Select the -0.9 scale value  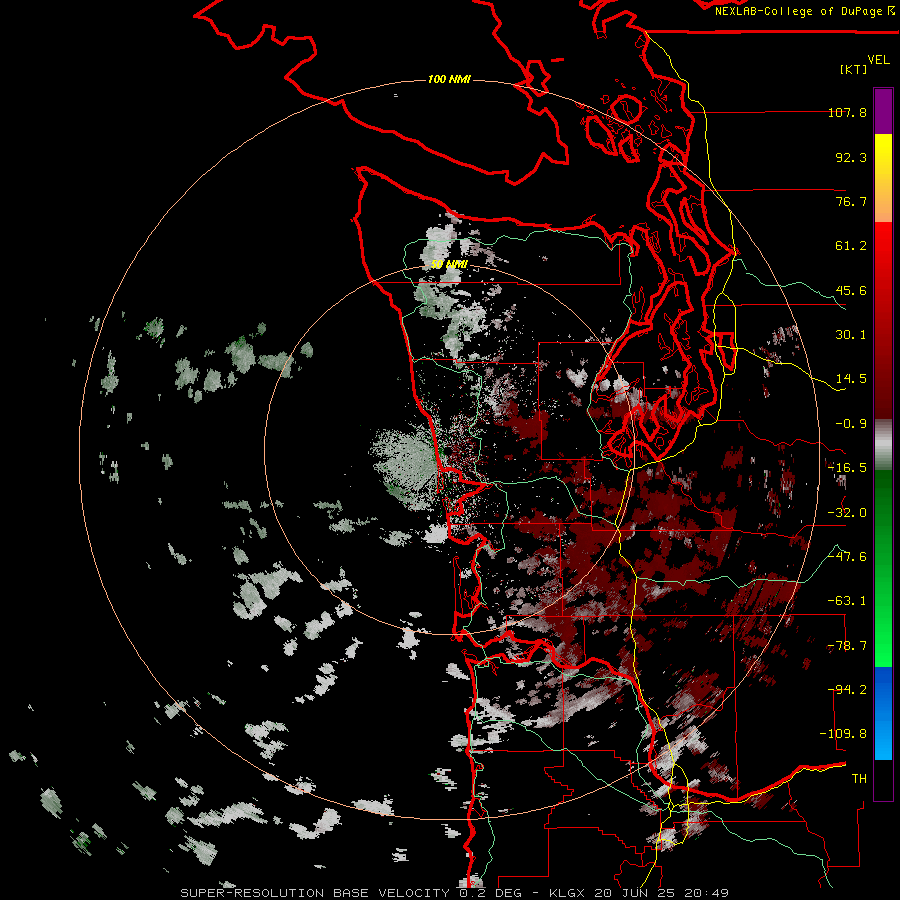click(x=851, y=424)
